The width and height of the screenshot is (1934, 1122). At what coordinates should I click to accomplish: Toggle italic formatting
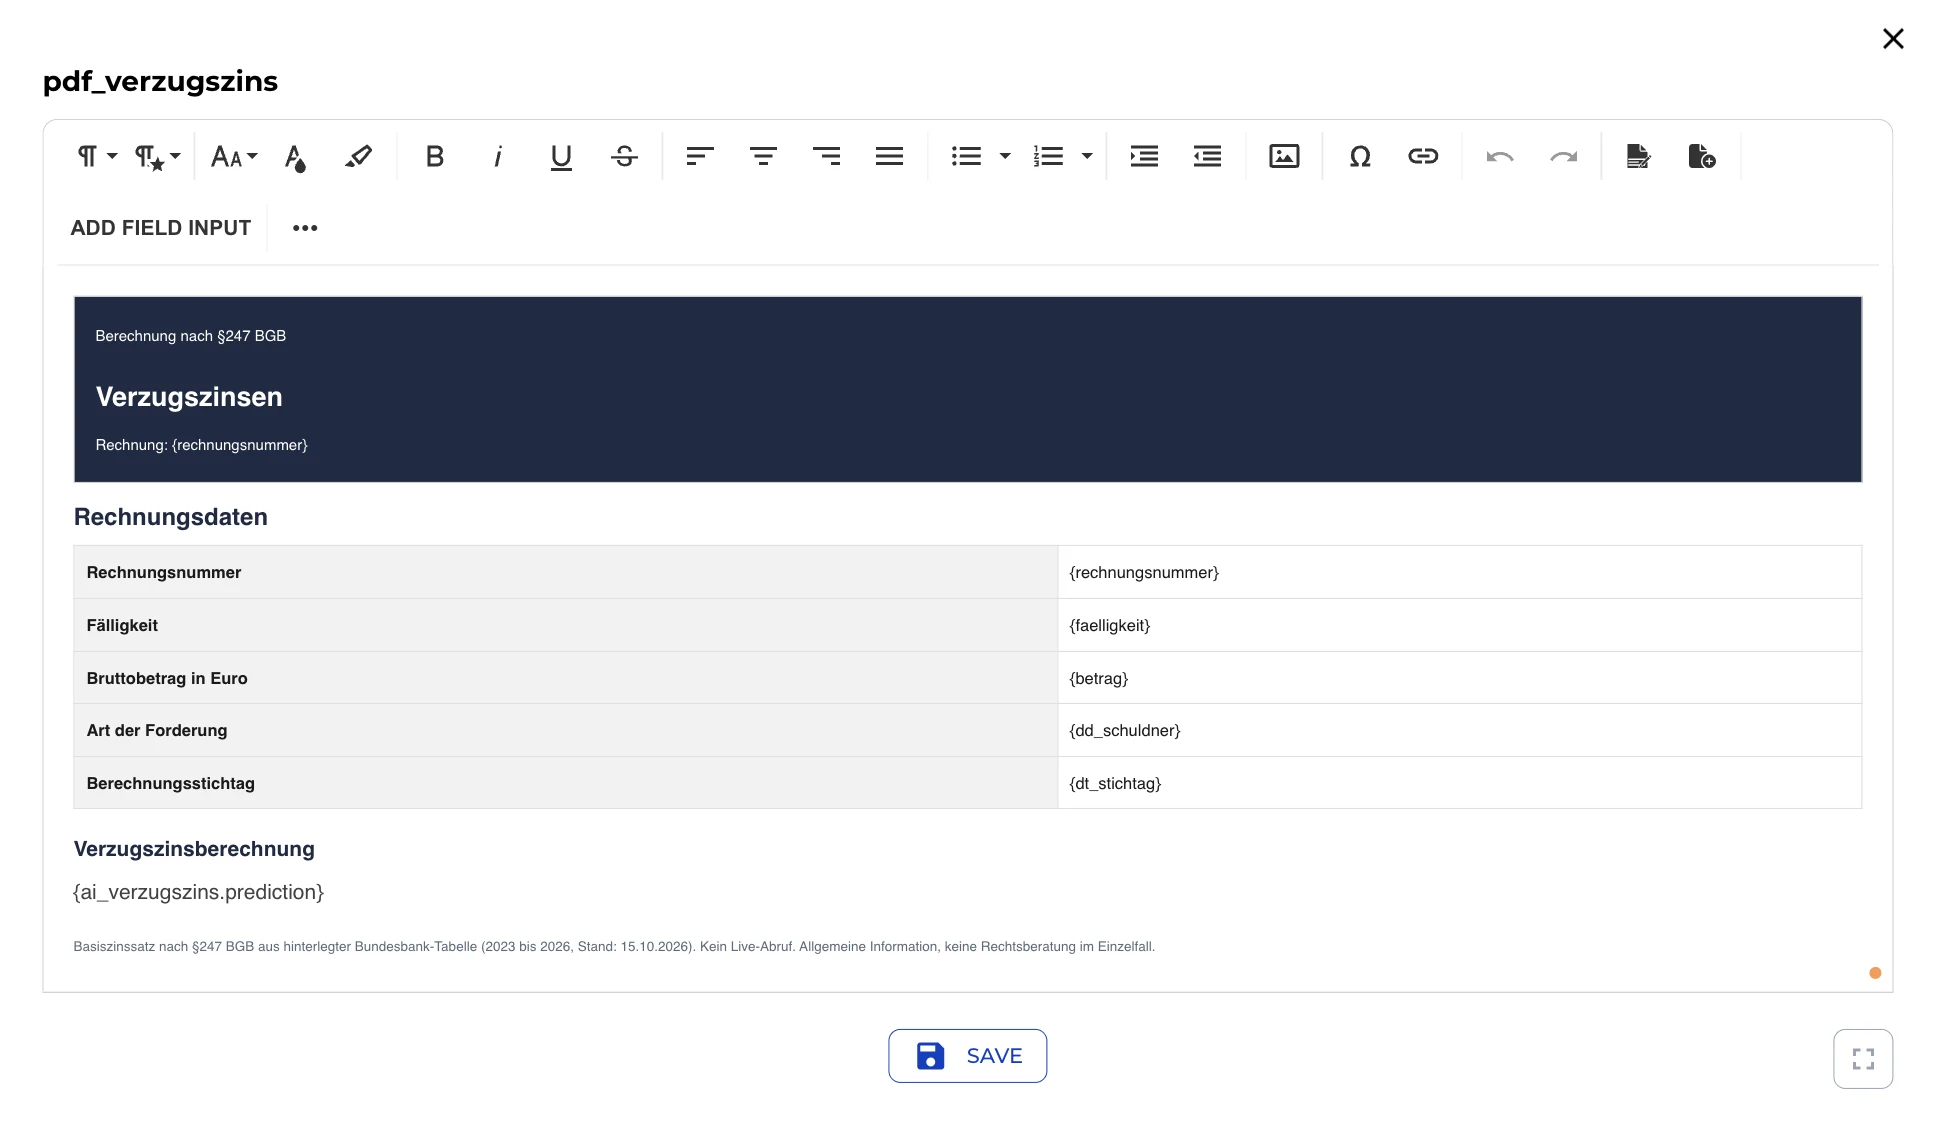pyautogui.click(x=498, y=156)
